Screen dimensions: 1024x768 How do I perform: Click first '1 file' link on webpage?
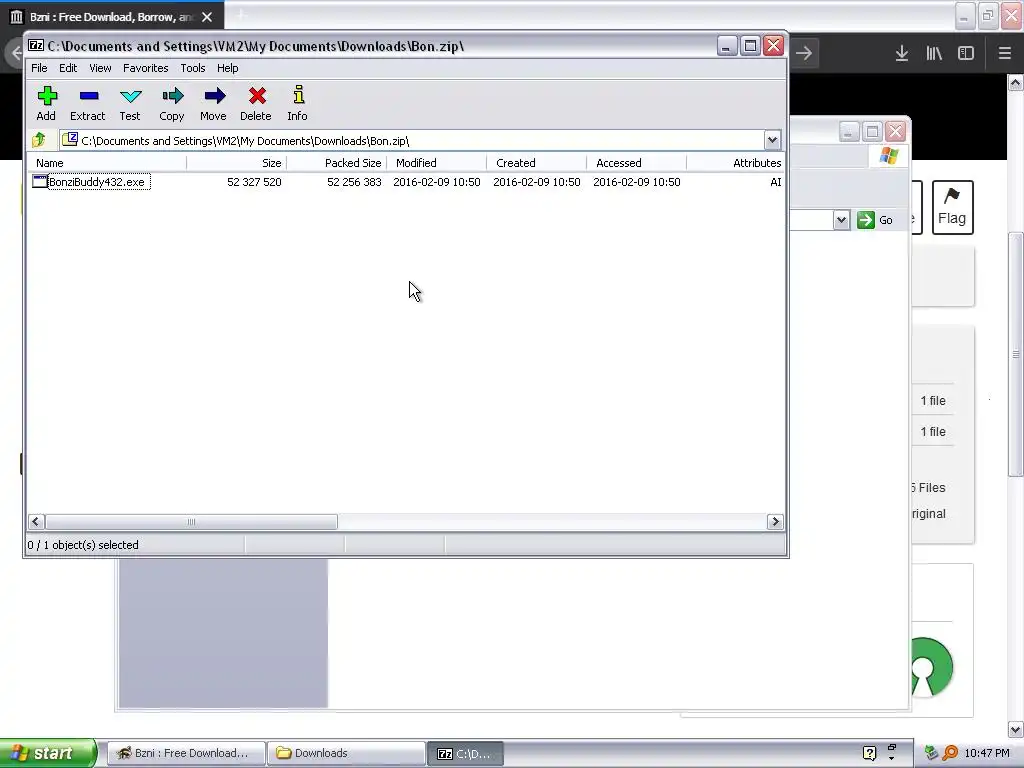click(933, 401)
